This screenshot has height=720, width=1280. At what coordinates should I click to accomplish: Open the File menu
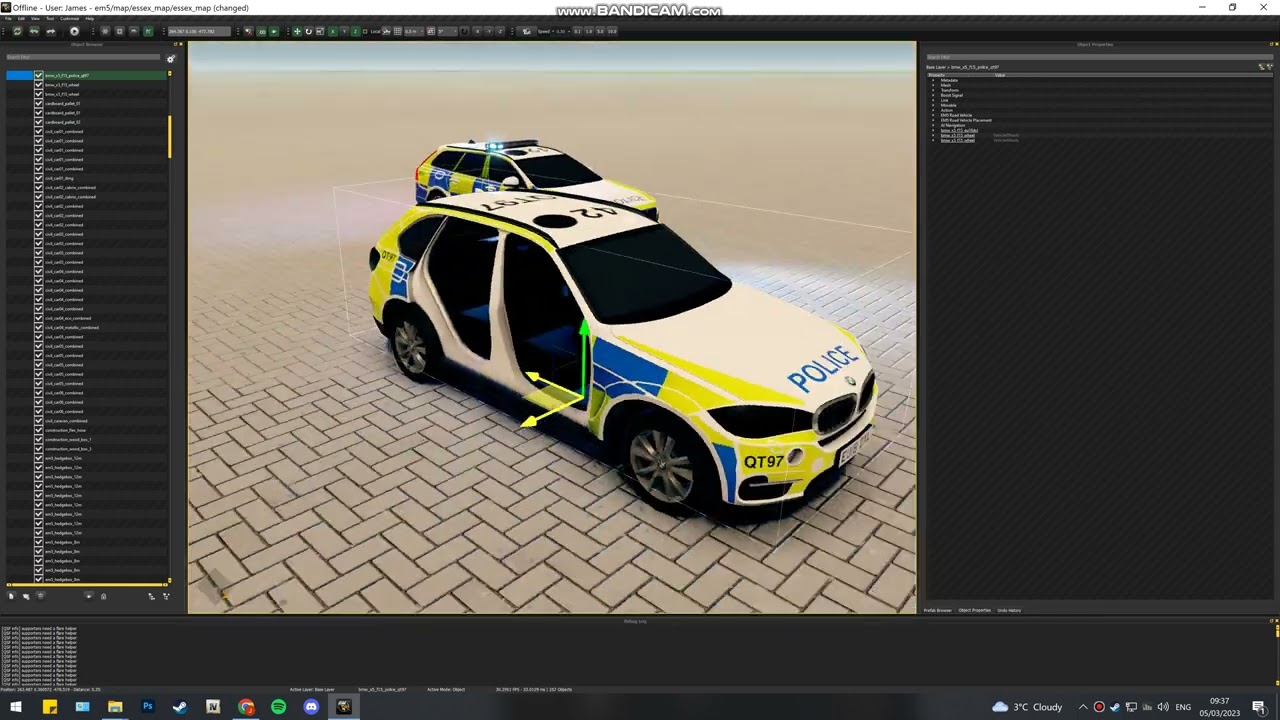[9, 18]
